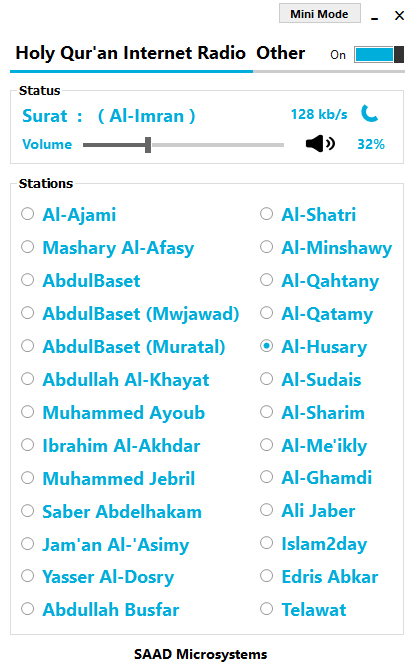Minimize the radio window
The height and width of the screenshot is (671, 414).
pyautogui.click(x=375, y=16)
